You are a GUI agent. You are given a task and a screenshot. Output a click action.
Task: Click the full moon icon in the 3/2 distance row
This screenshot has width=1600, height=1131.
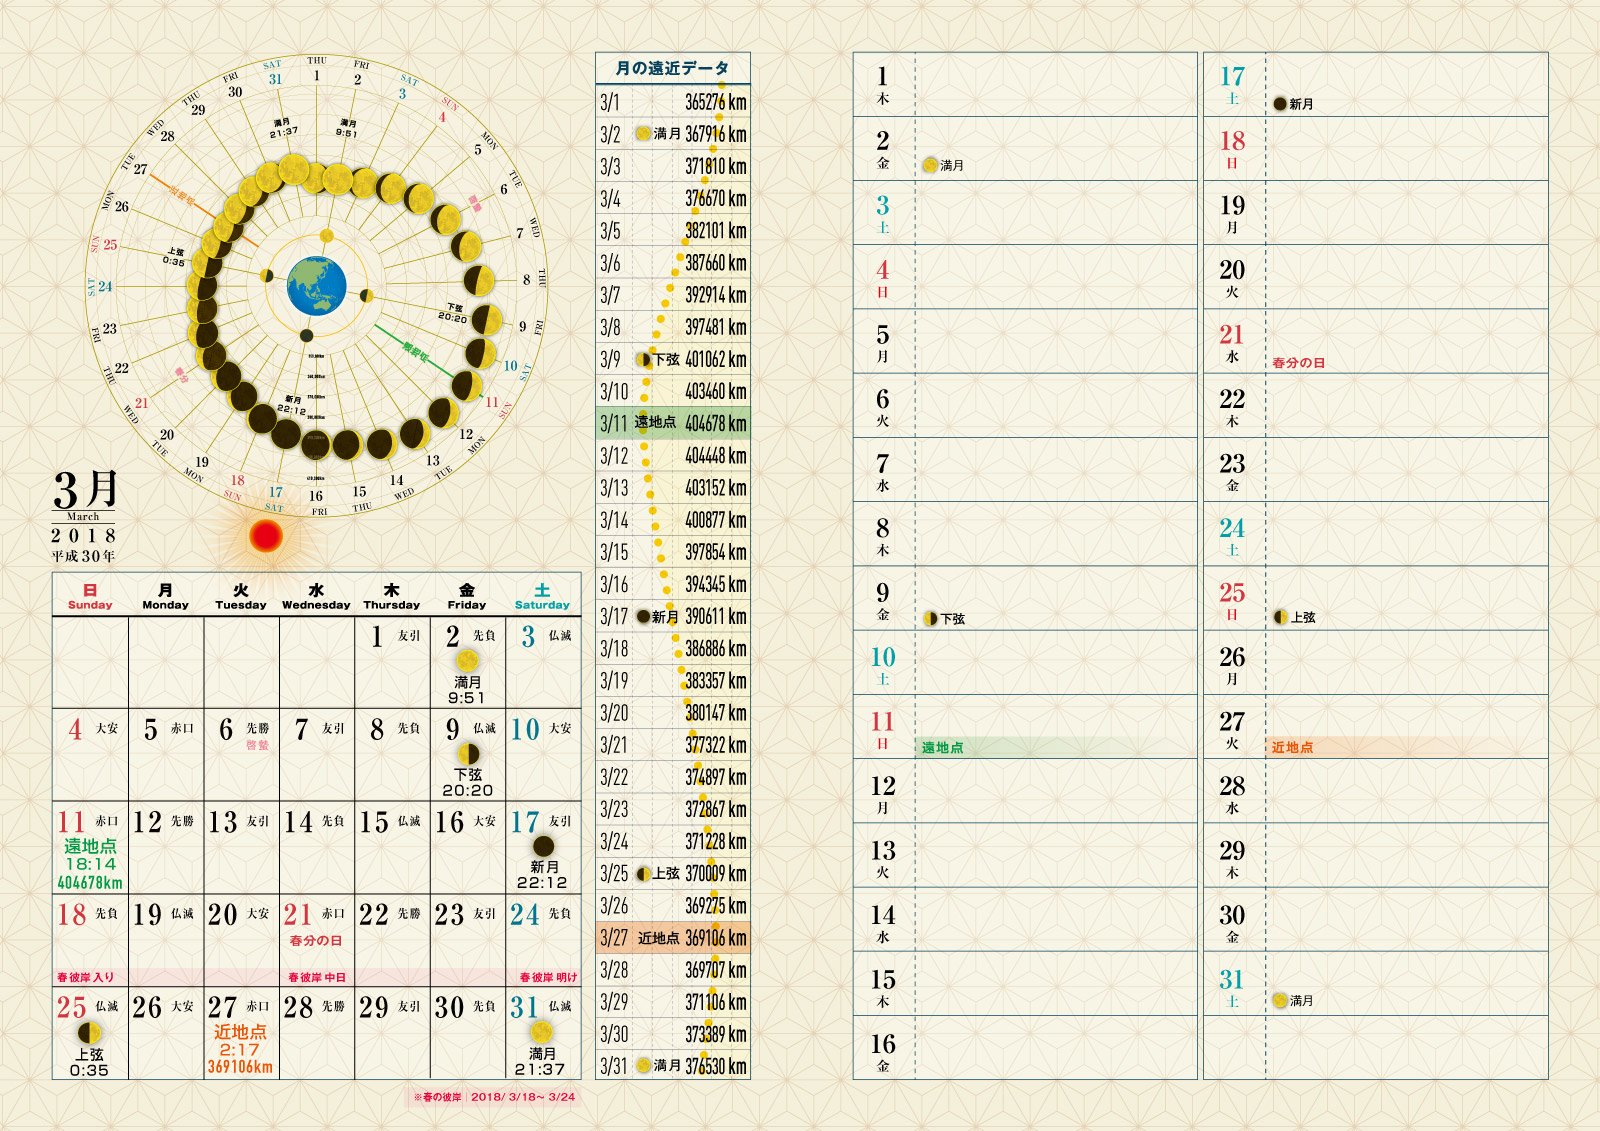click(643, 134)
